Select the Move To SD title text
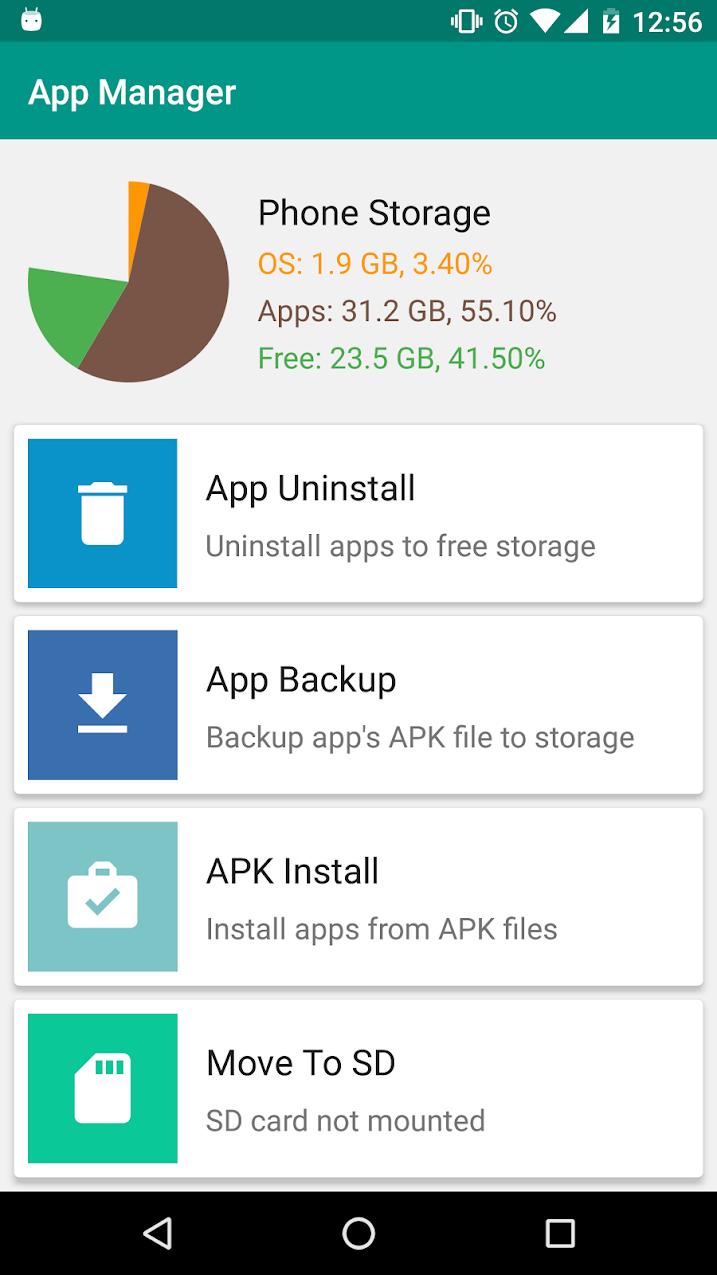Image resolution: width=717 pixels, height=1275 pixels. click(300, 1063)
